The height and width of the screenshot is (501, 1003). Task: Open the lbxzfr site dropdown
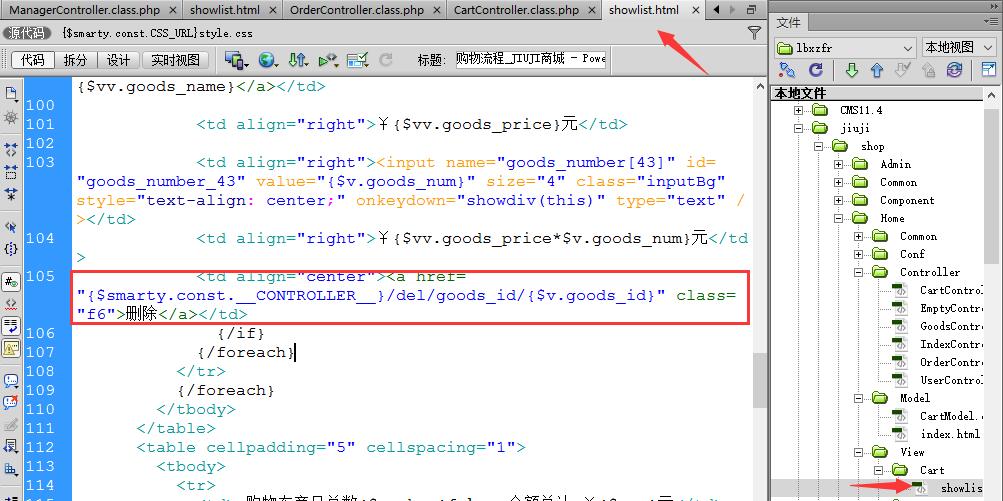tap(845, 47)
